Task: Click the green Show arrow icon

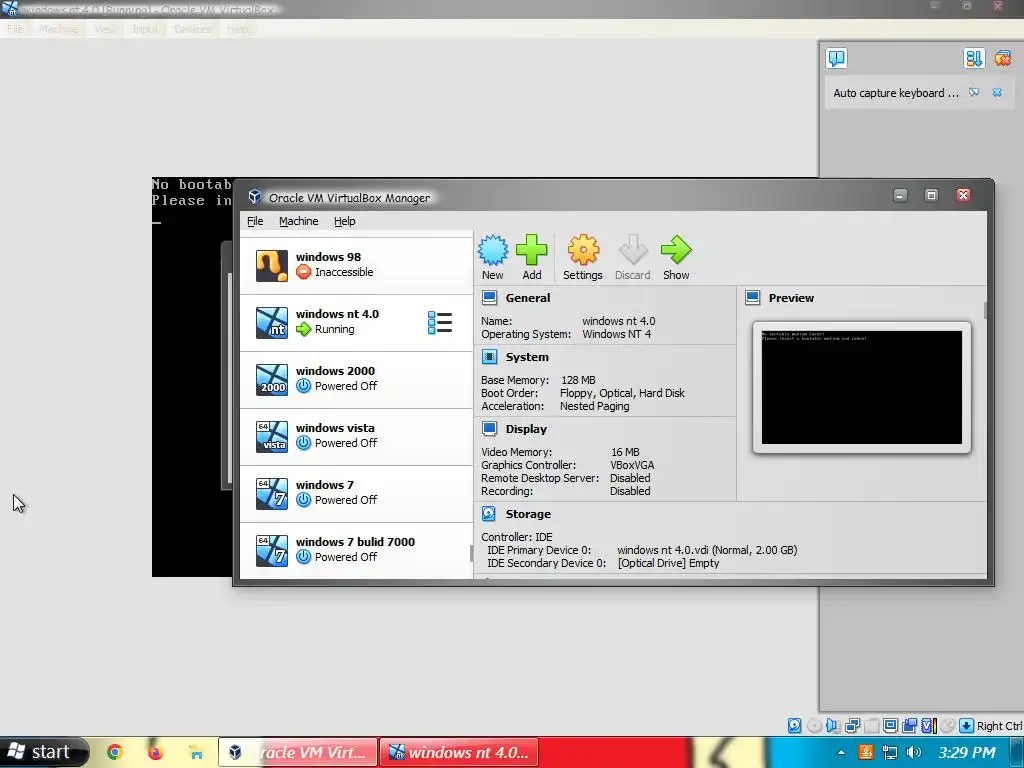Action: pos(676,251)
